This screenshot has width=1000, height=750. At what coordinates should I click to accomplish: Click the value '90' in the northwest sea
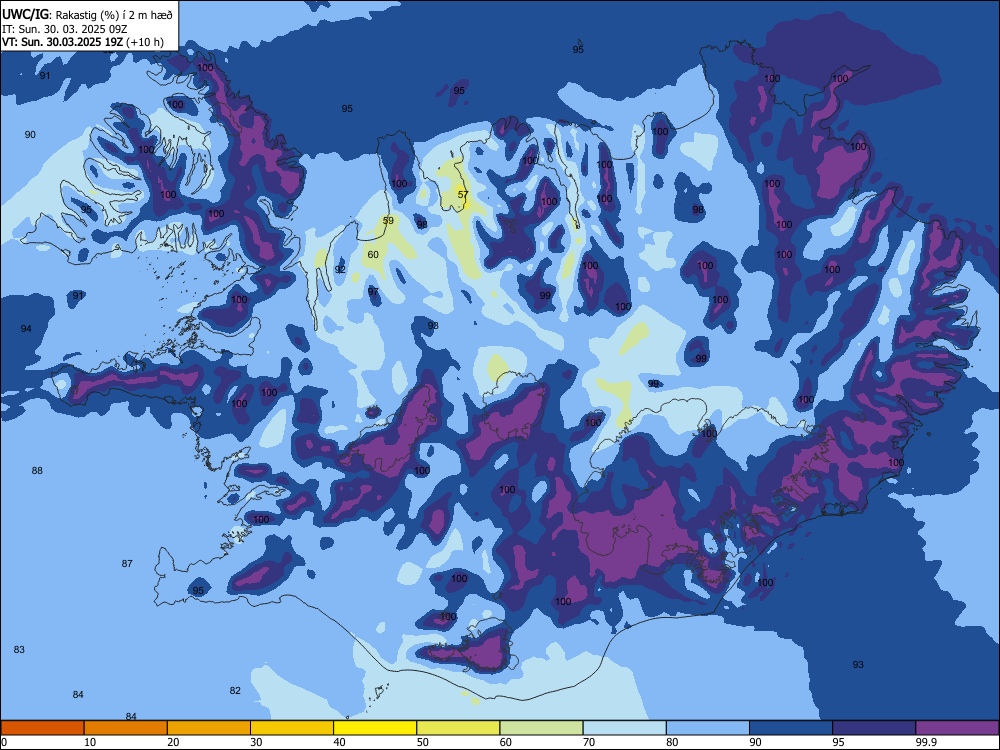pos(30,135)
